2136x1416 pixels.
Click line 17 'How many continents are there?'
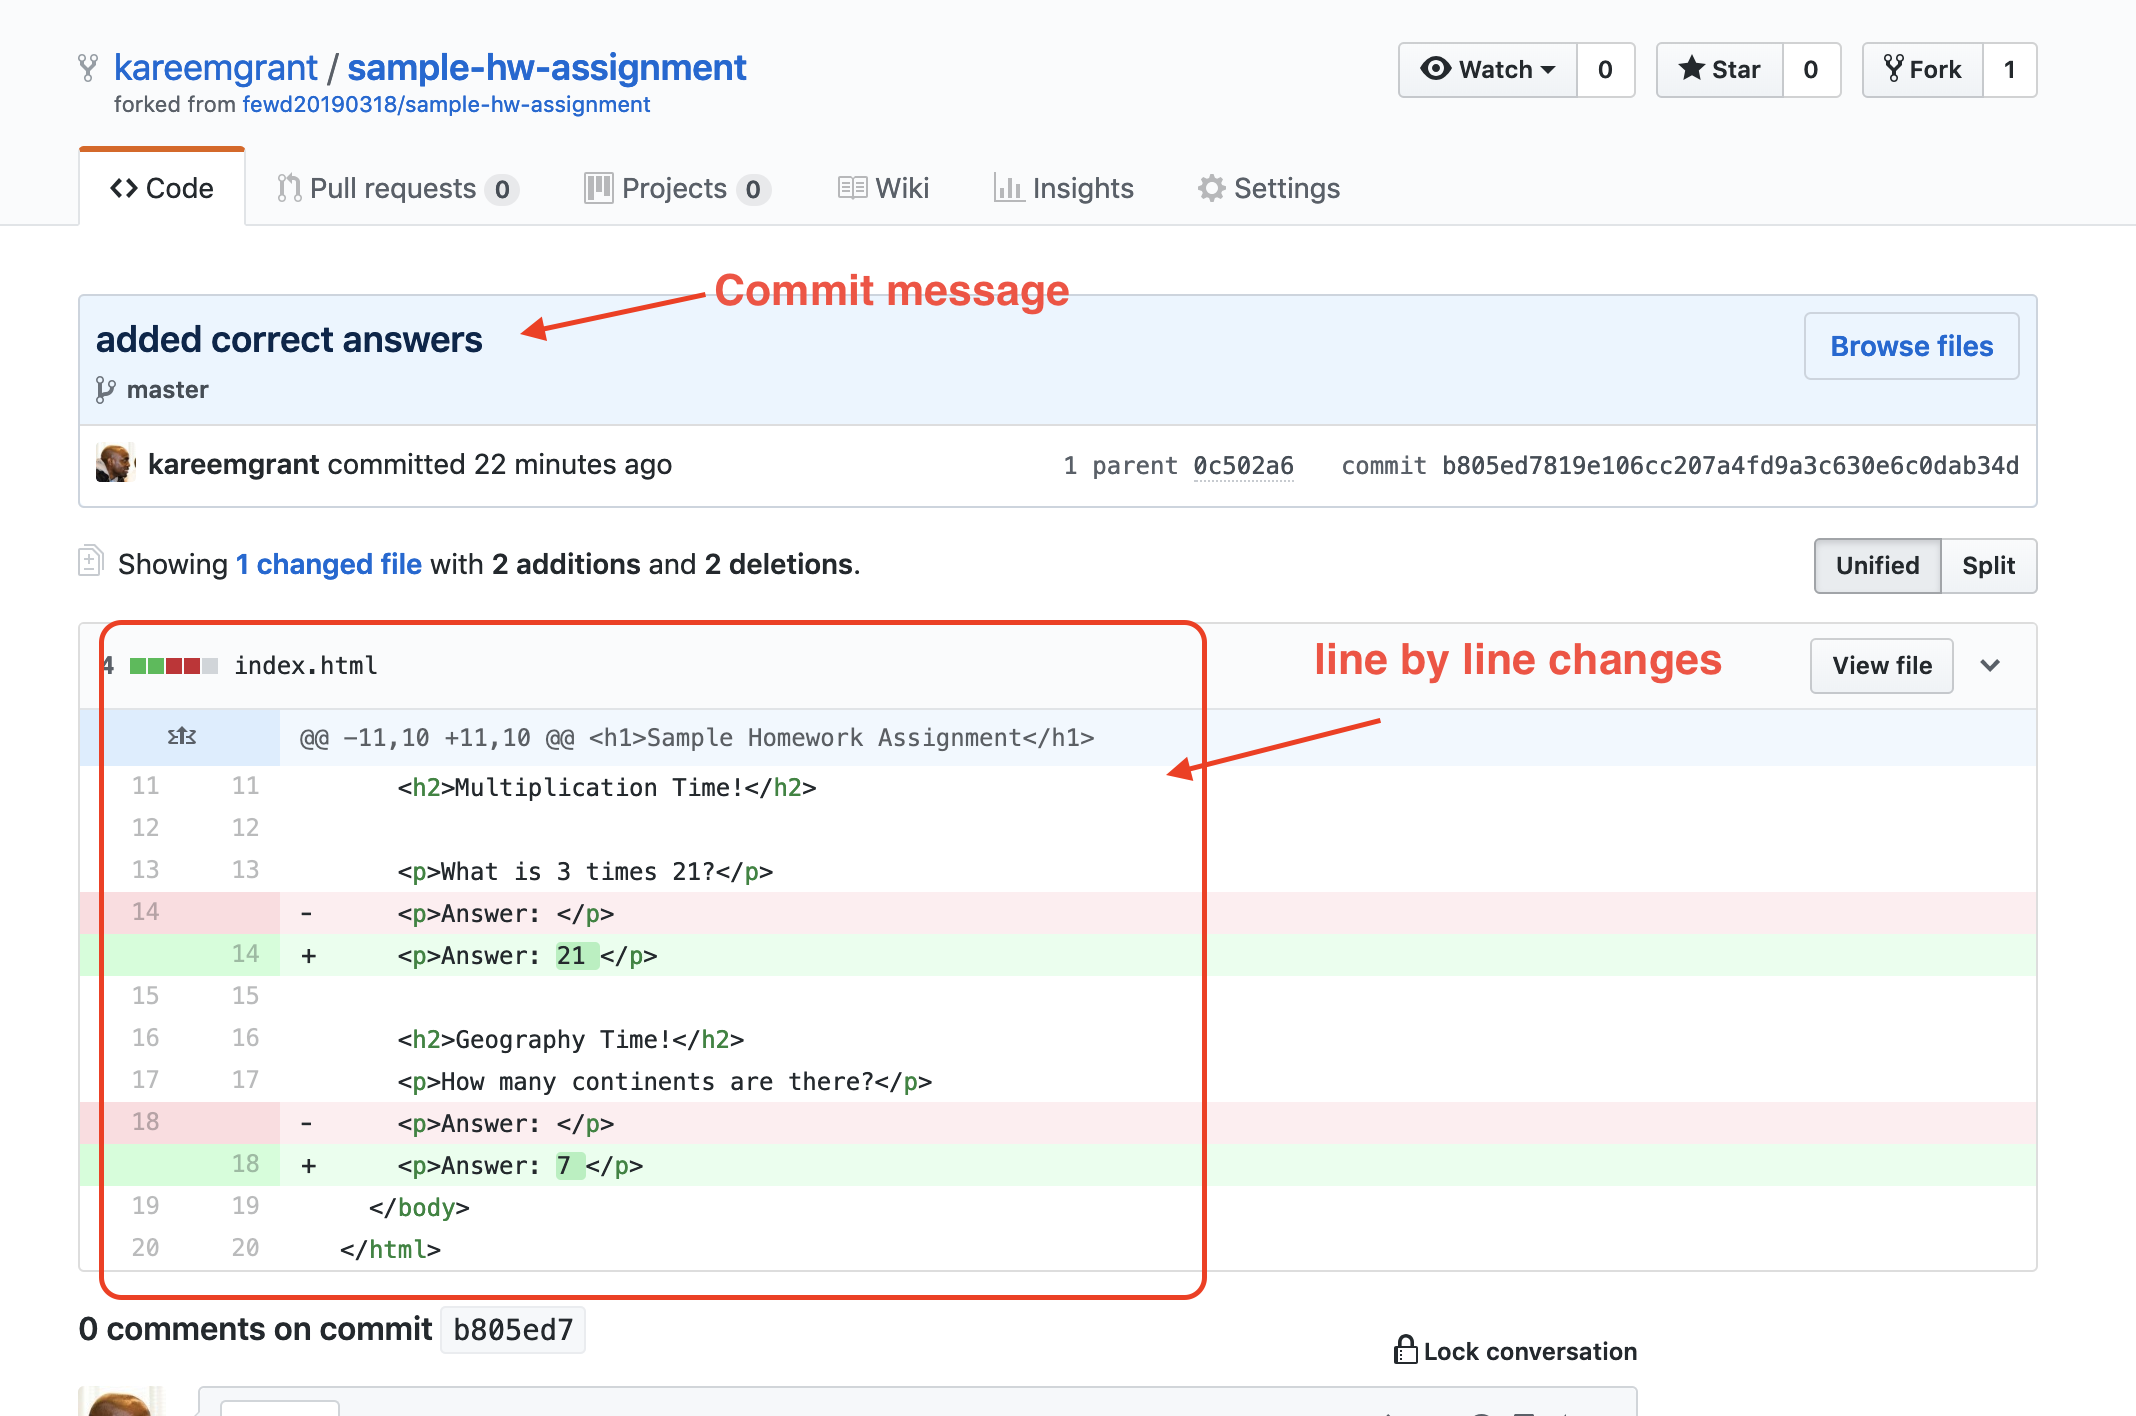tap(664, 1082)
